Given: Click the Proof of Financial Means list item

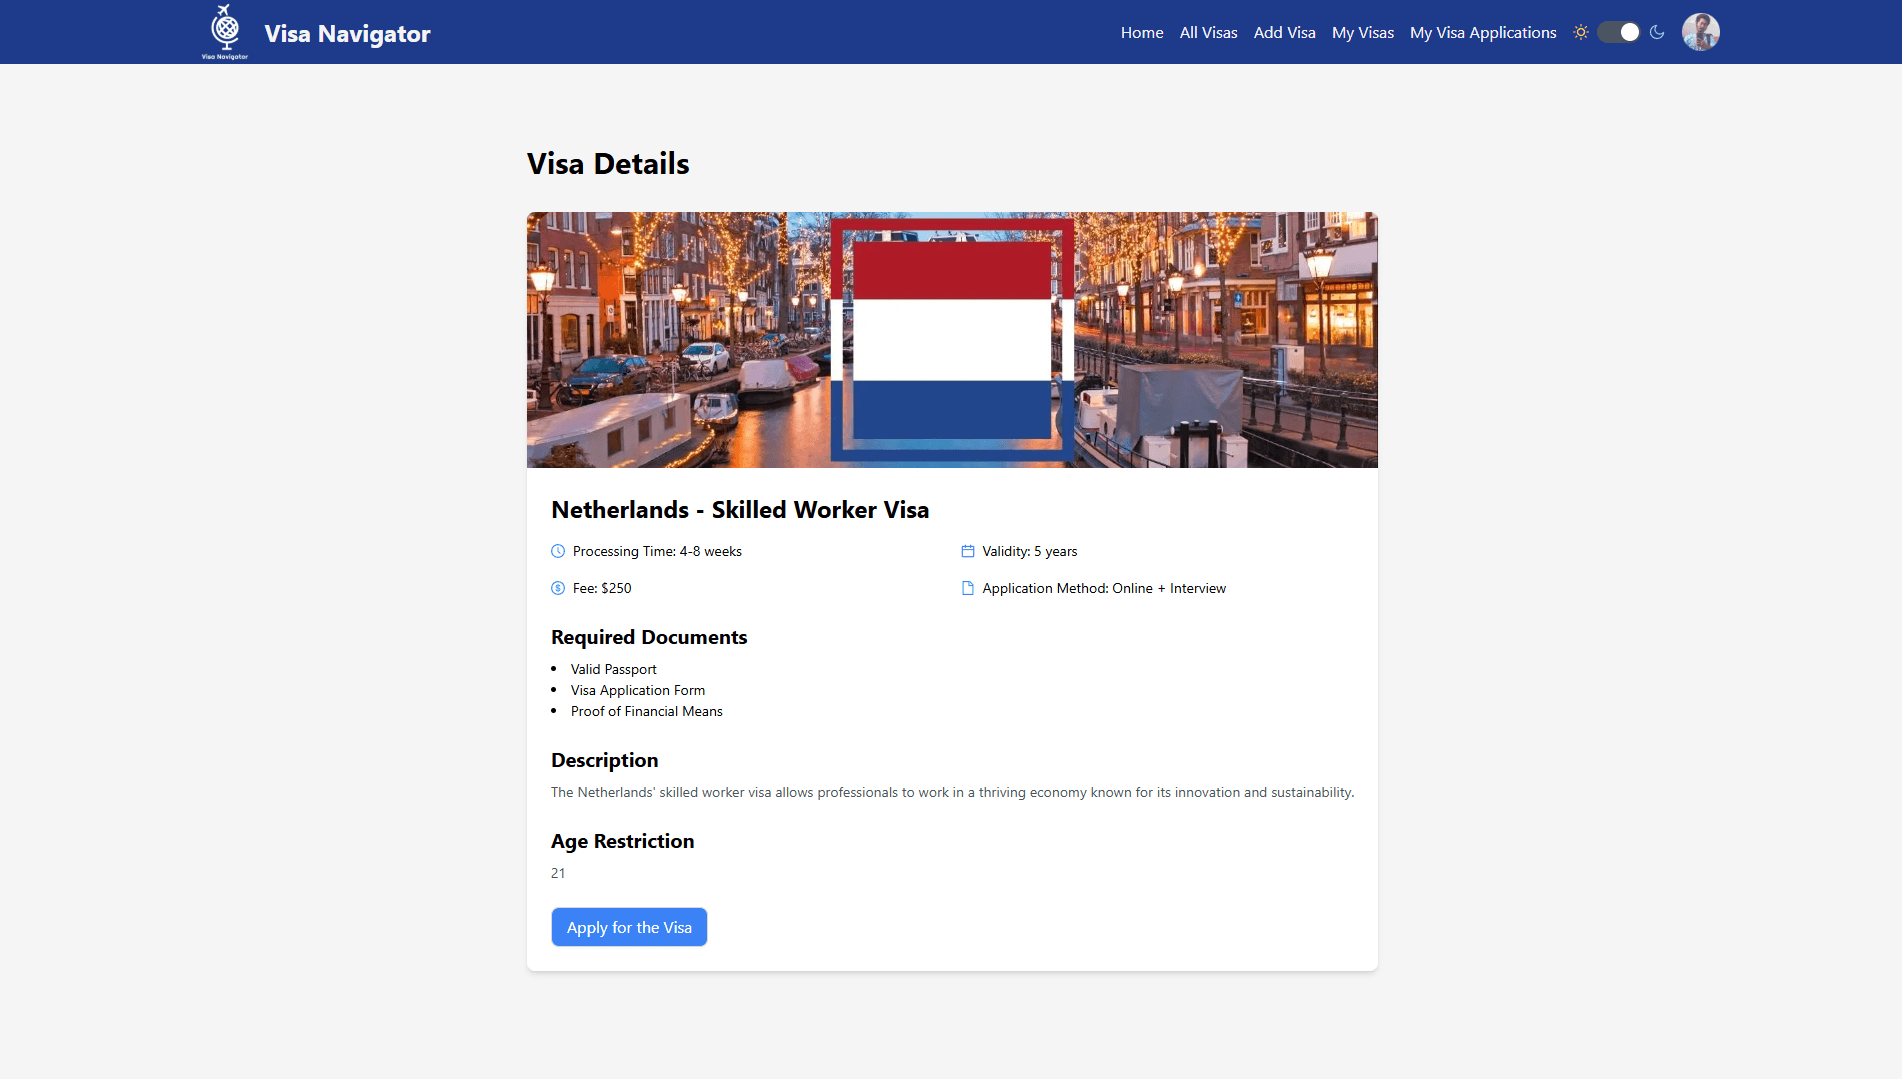Looking at the screenshot, I should coord(646,711).
